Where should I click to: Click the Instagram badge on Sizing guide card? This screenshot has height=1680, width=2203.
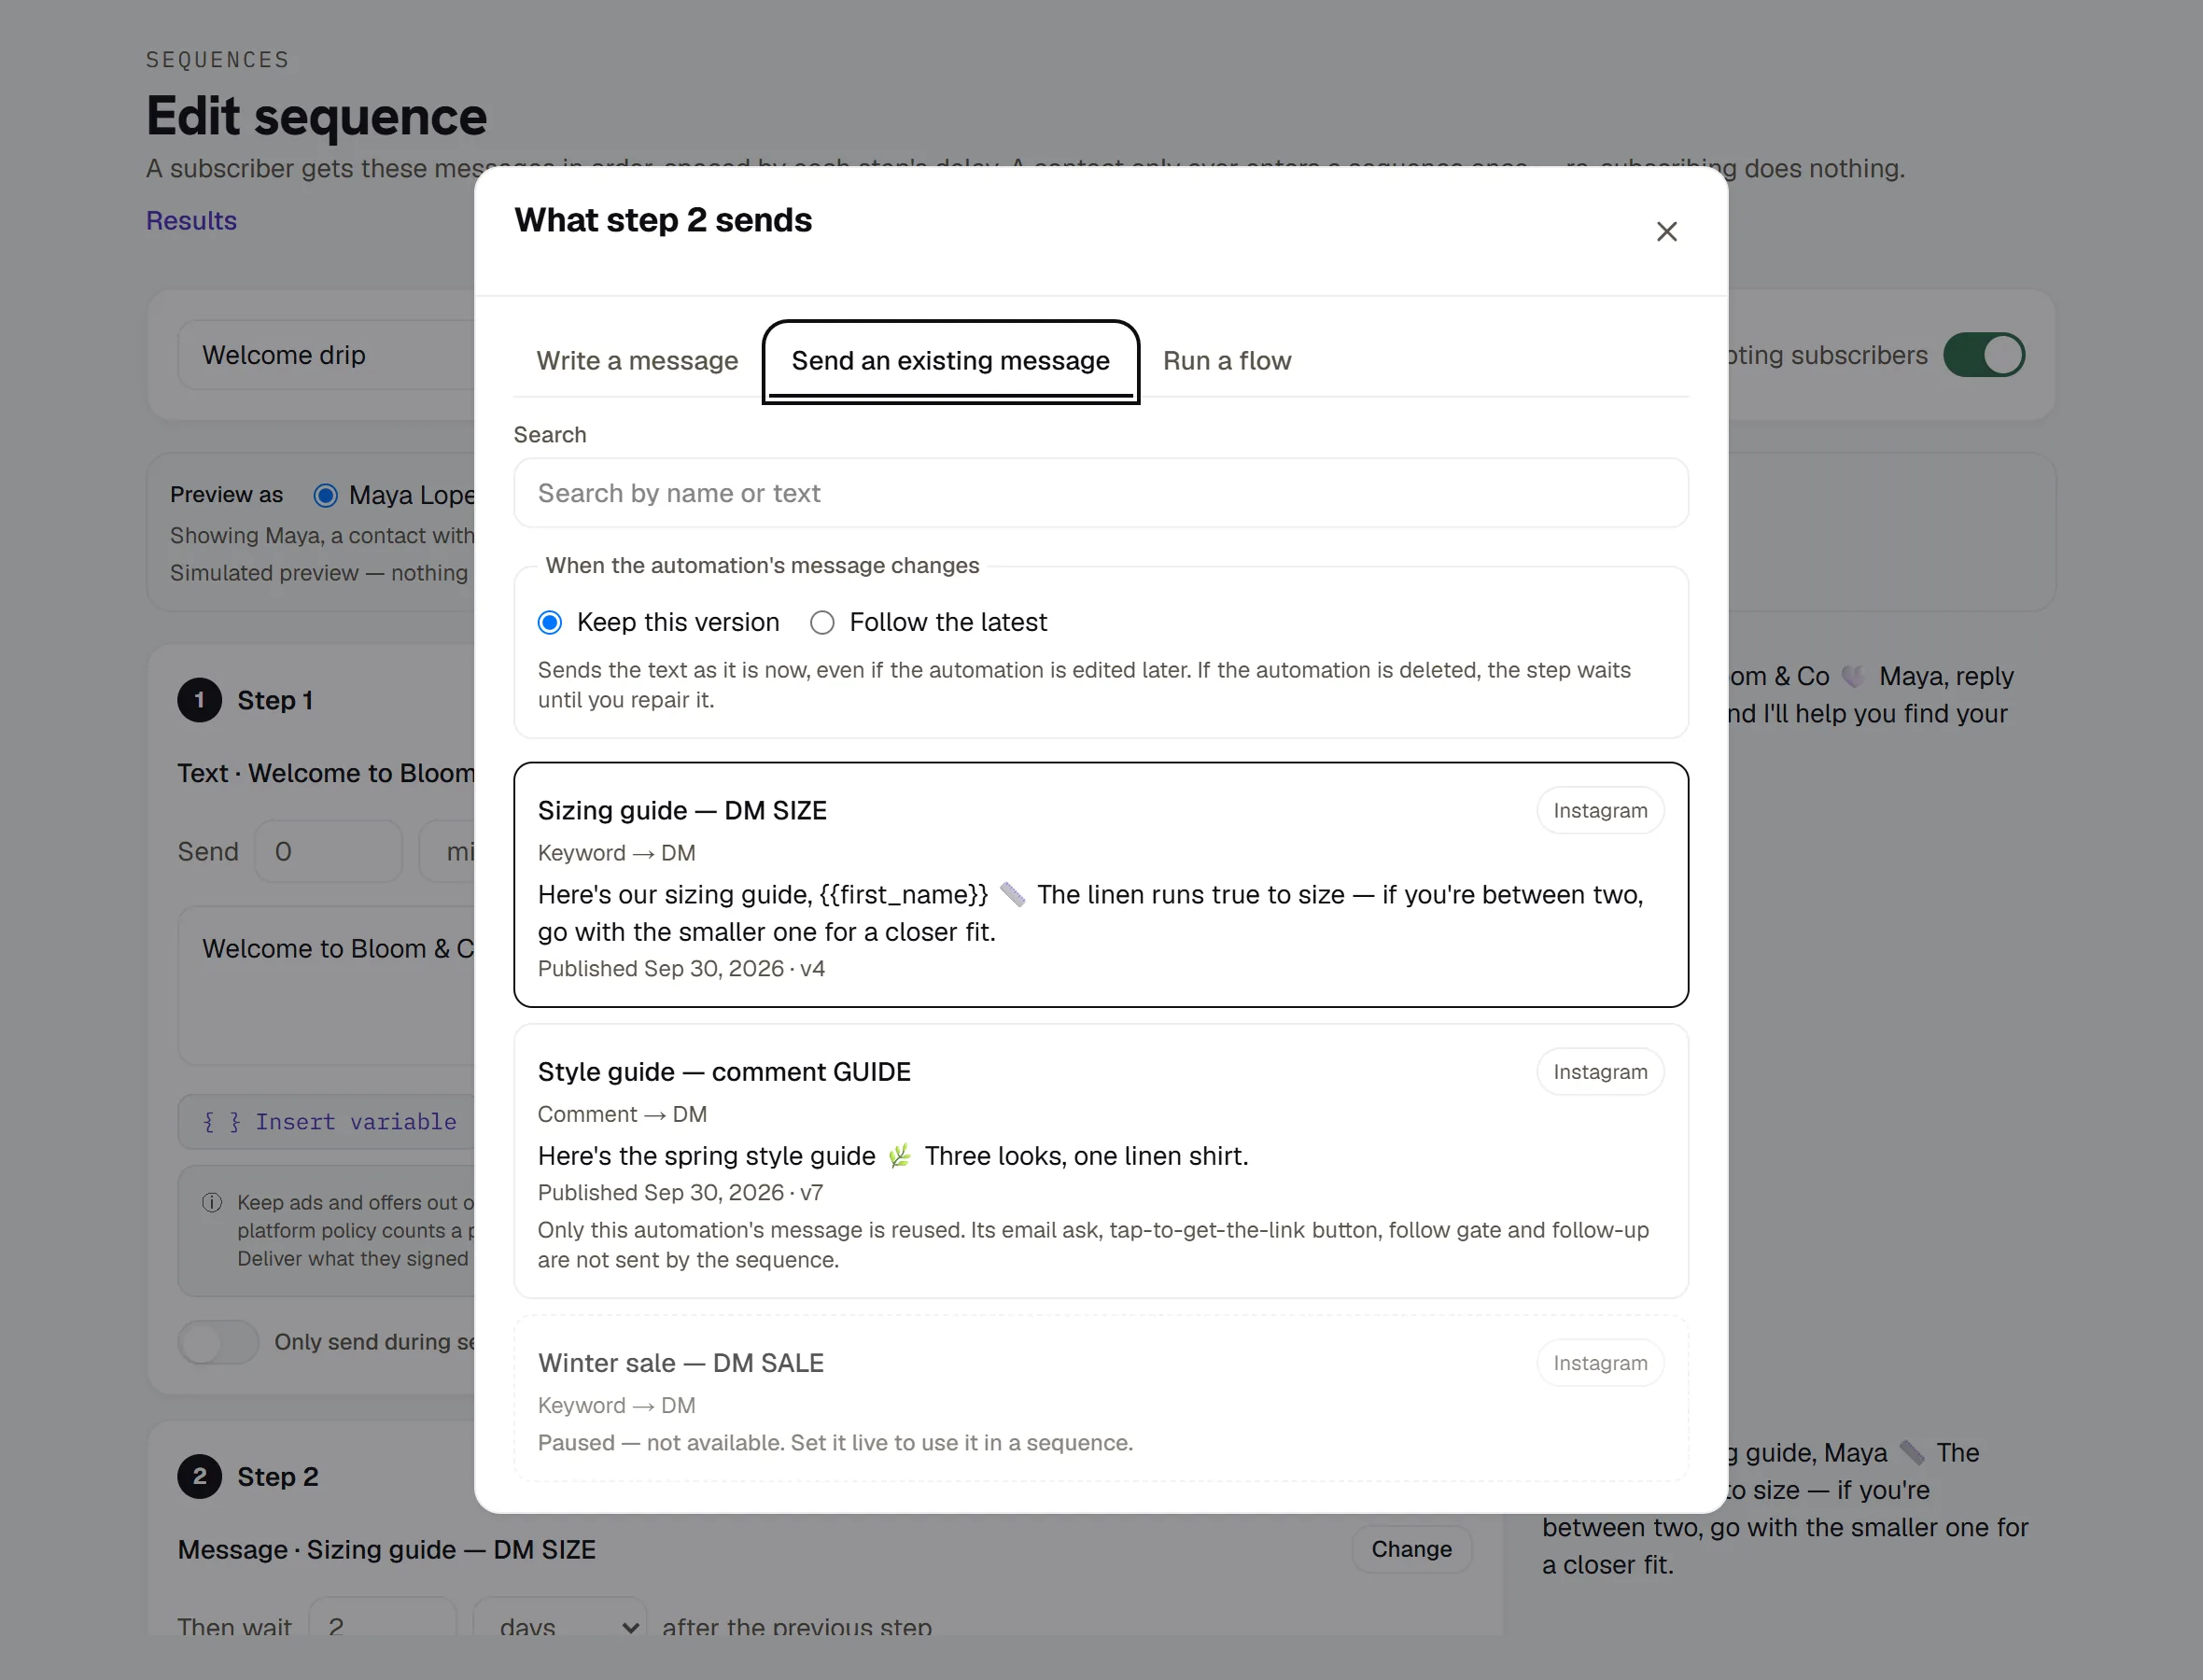(x=1600, y=810)
